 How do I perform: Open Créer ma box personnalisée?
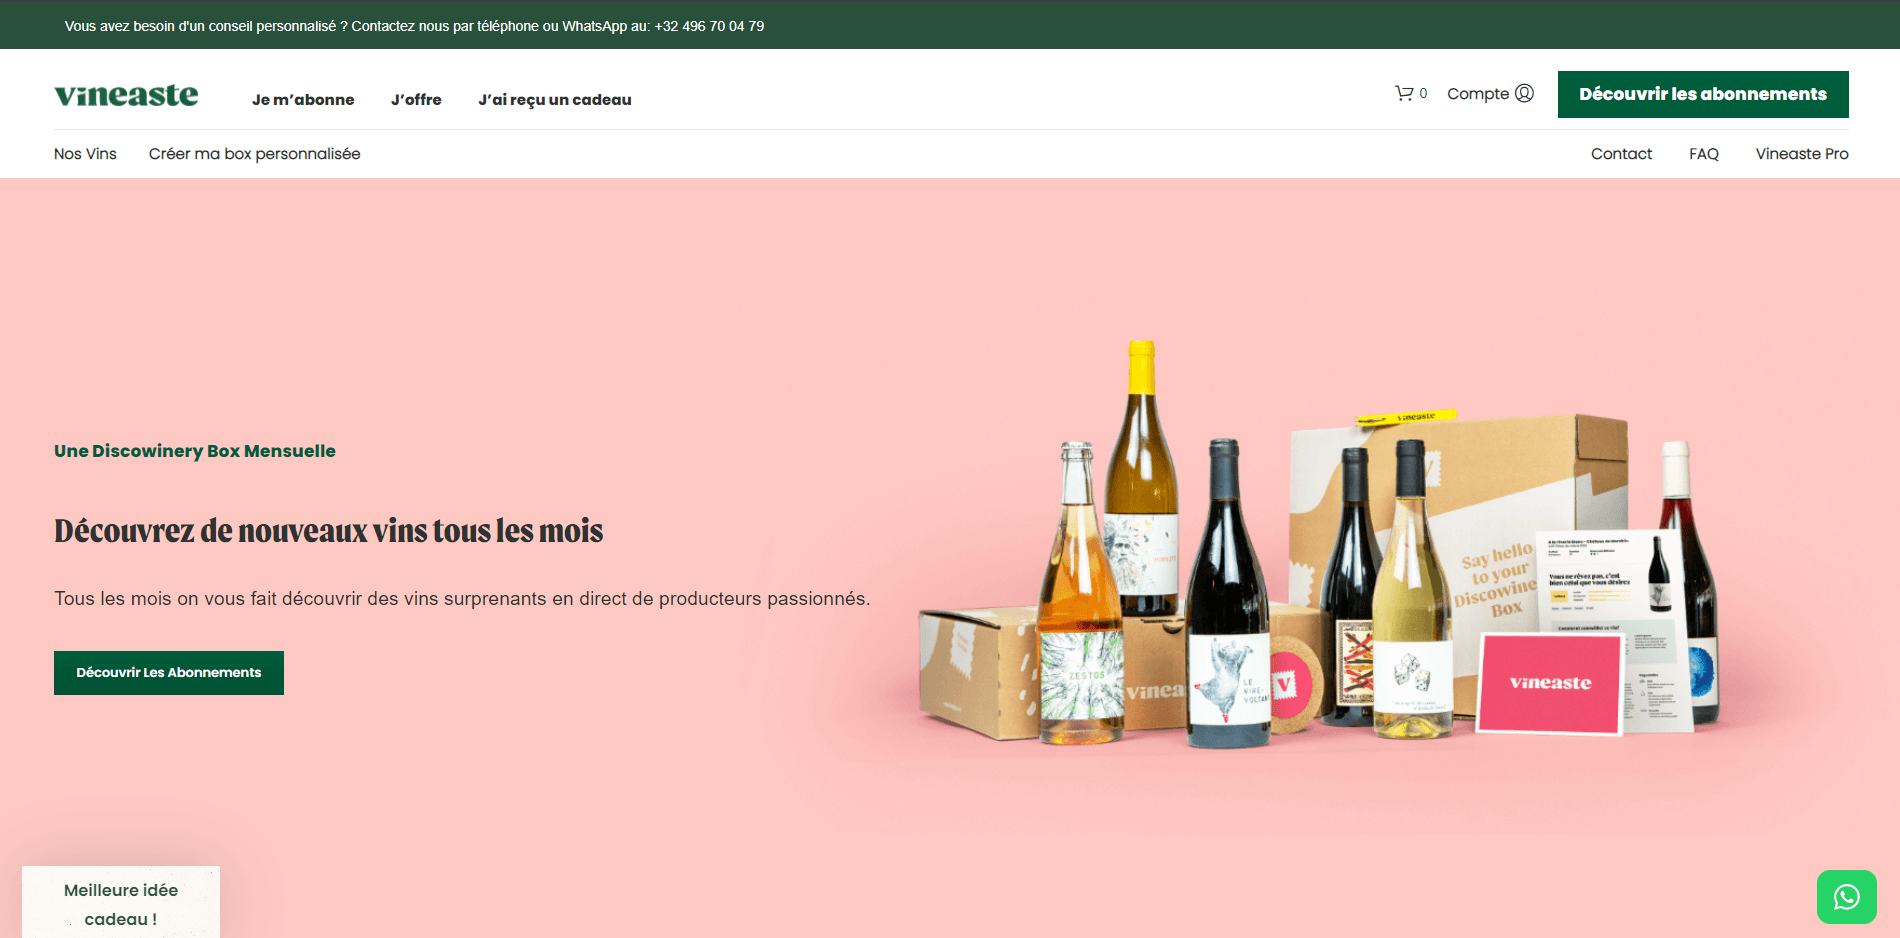pyautogui.click(x=255, y=154)
